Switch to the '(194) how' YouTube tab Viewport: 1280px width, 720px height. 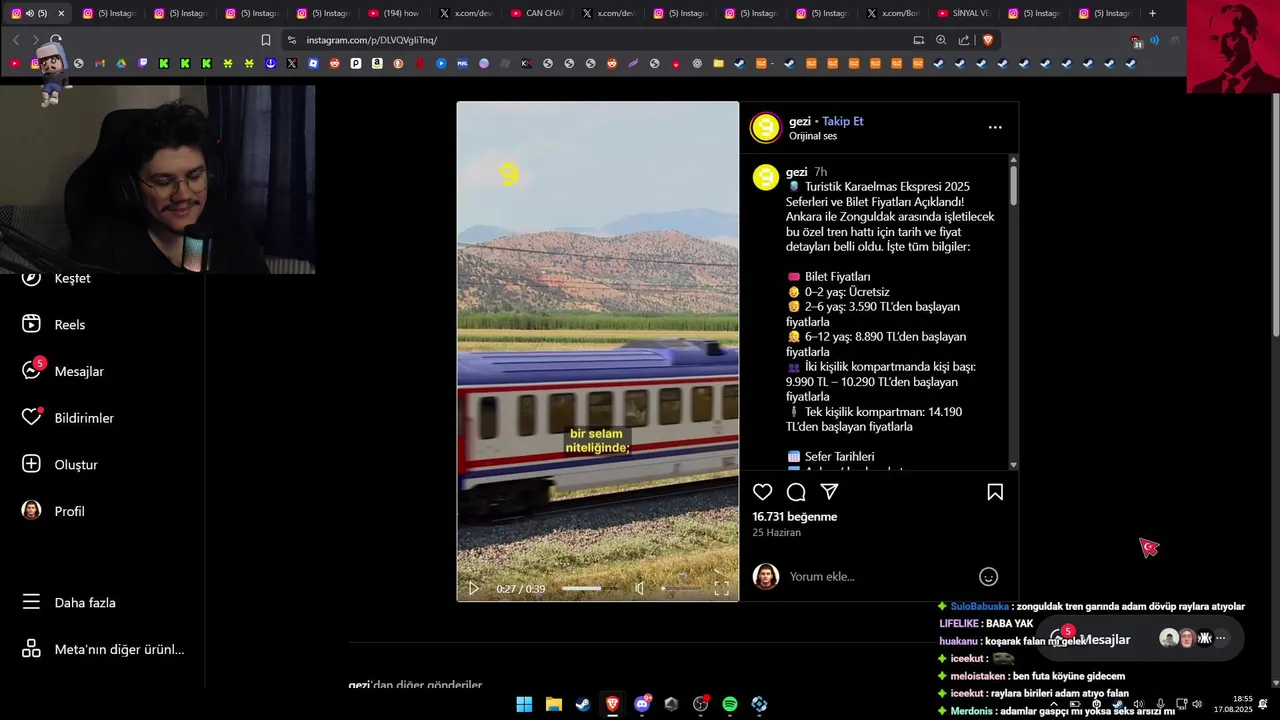pyautogui.click(x=394, y=13)
